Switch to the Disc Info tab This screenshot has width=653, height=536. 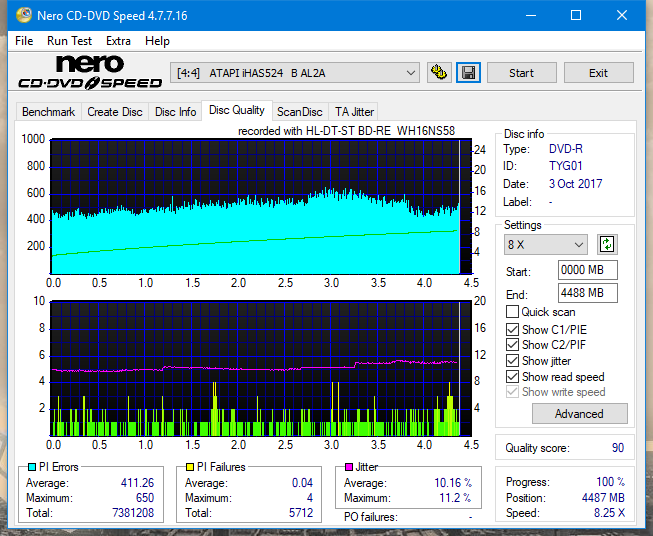tap(175, 112)
